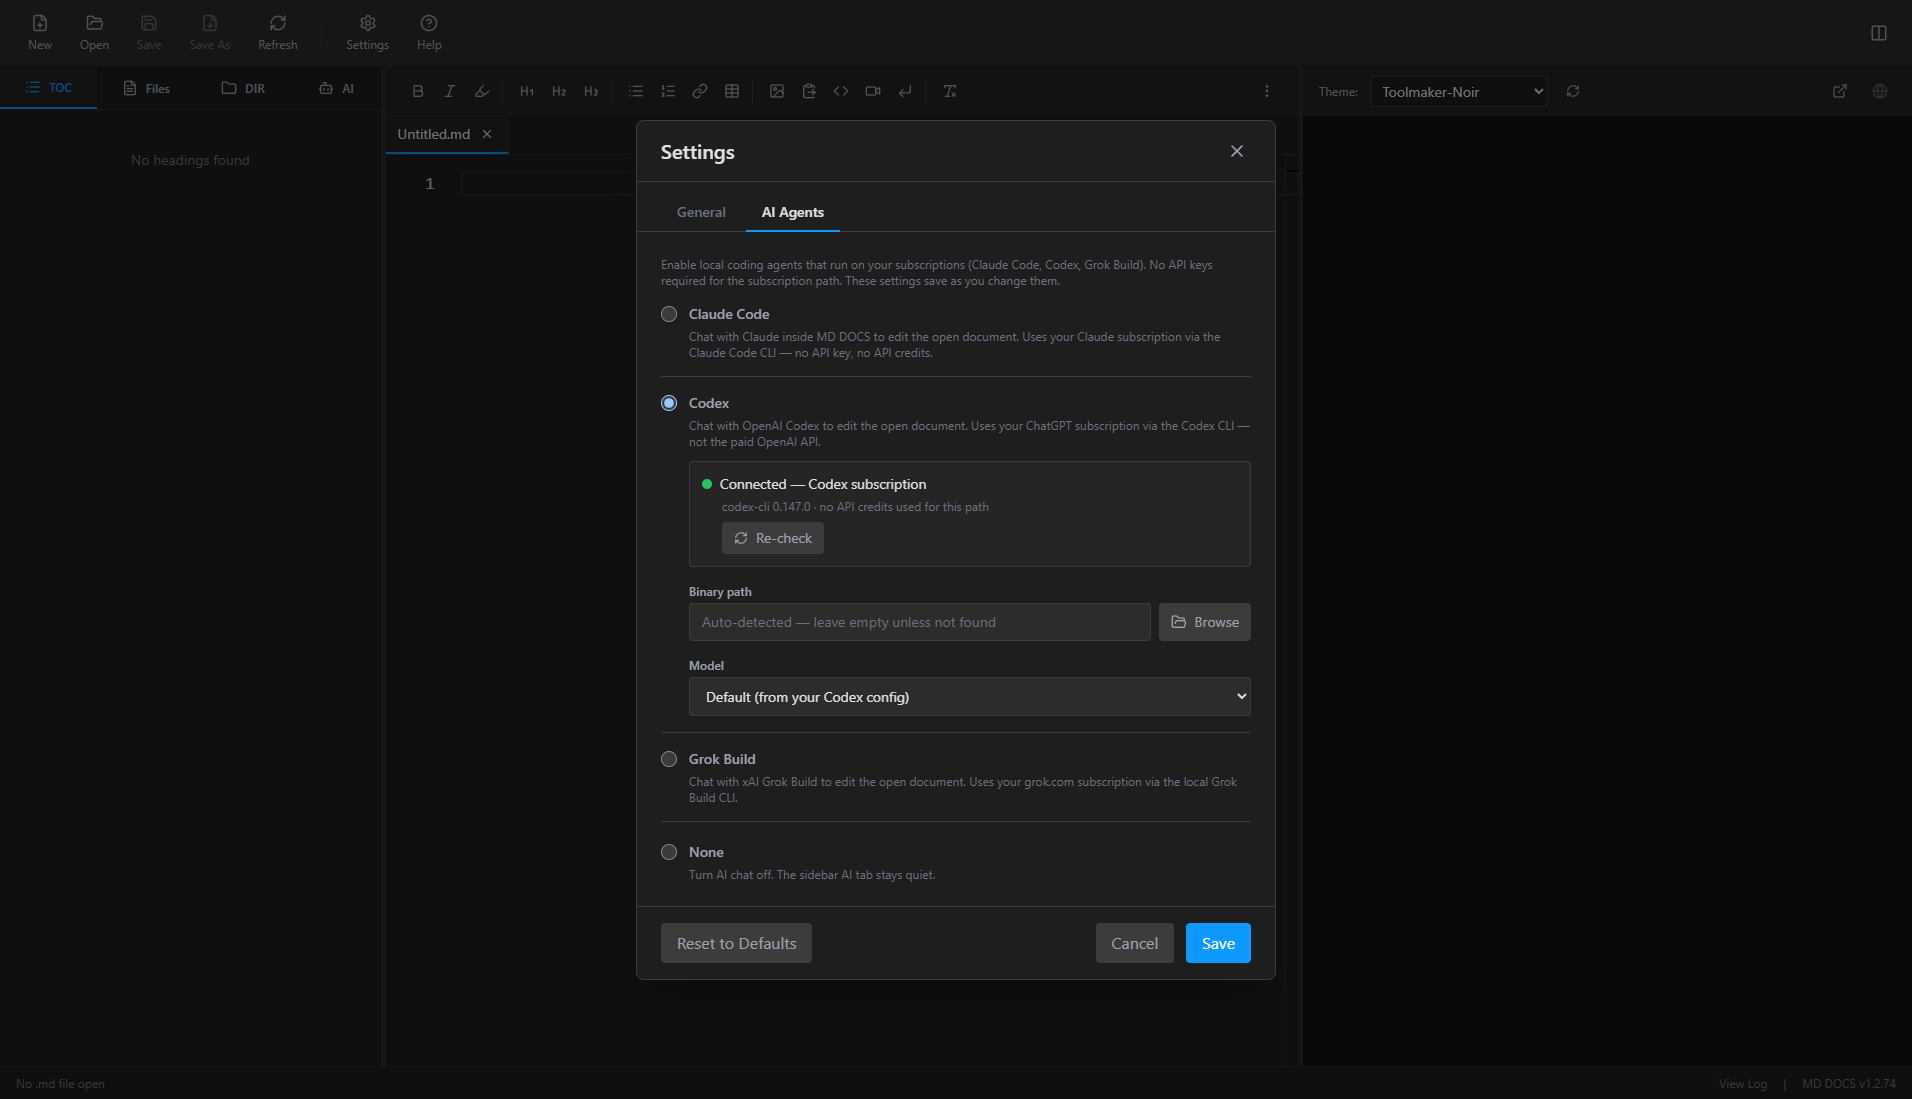Insert a hyperlink
1912x1099 pixels.
[x=700, y=91]
